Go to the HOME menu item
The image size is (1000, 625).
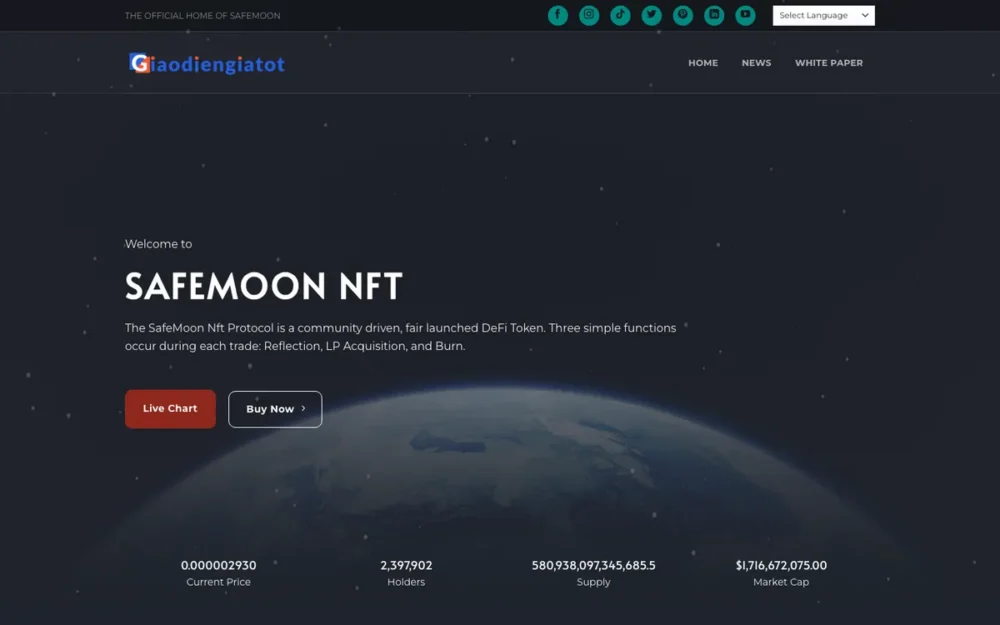tap(703, 62)
